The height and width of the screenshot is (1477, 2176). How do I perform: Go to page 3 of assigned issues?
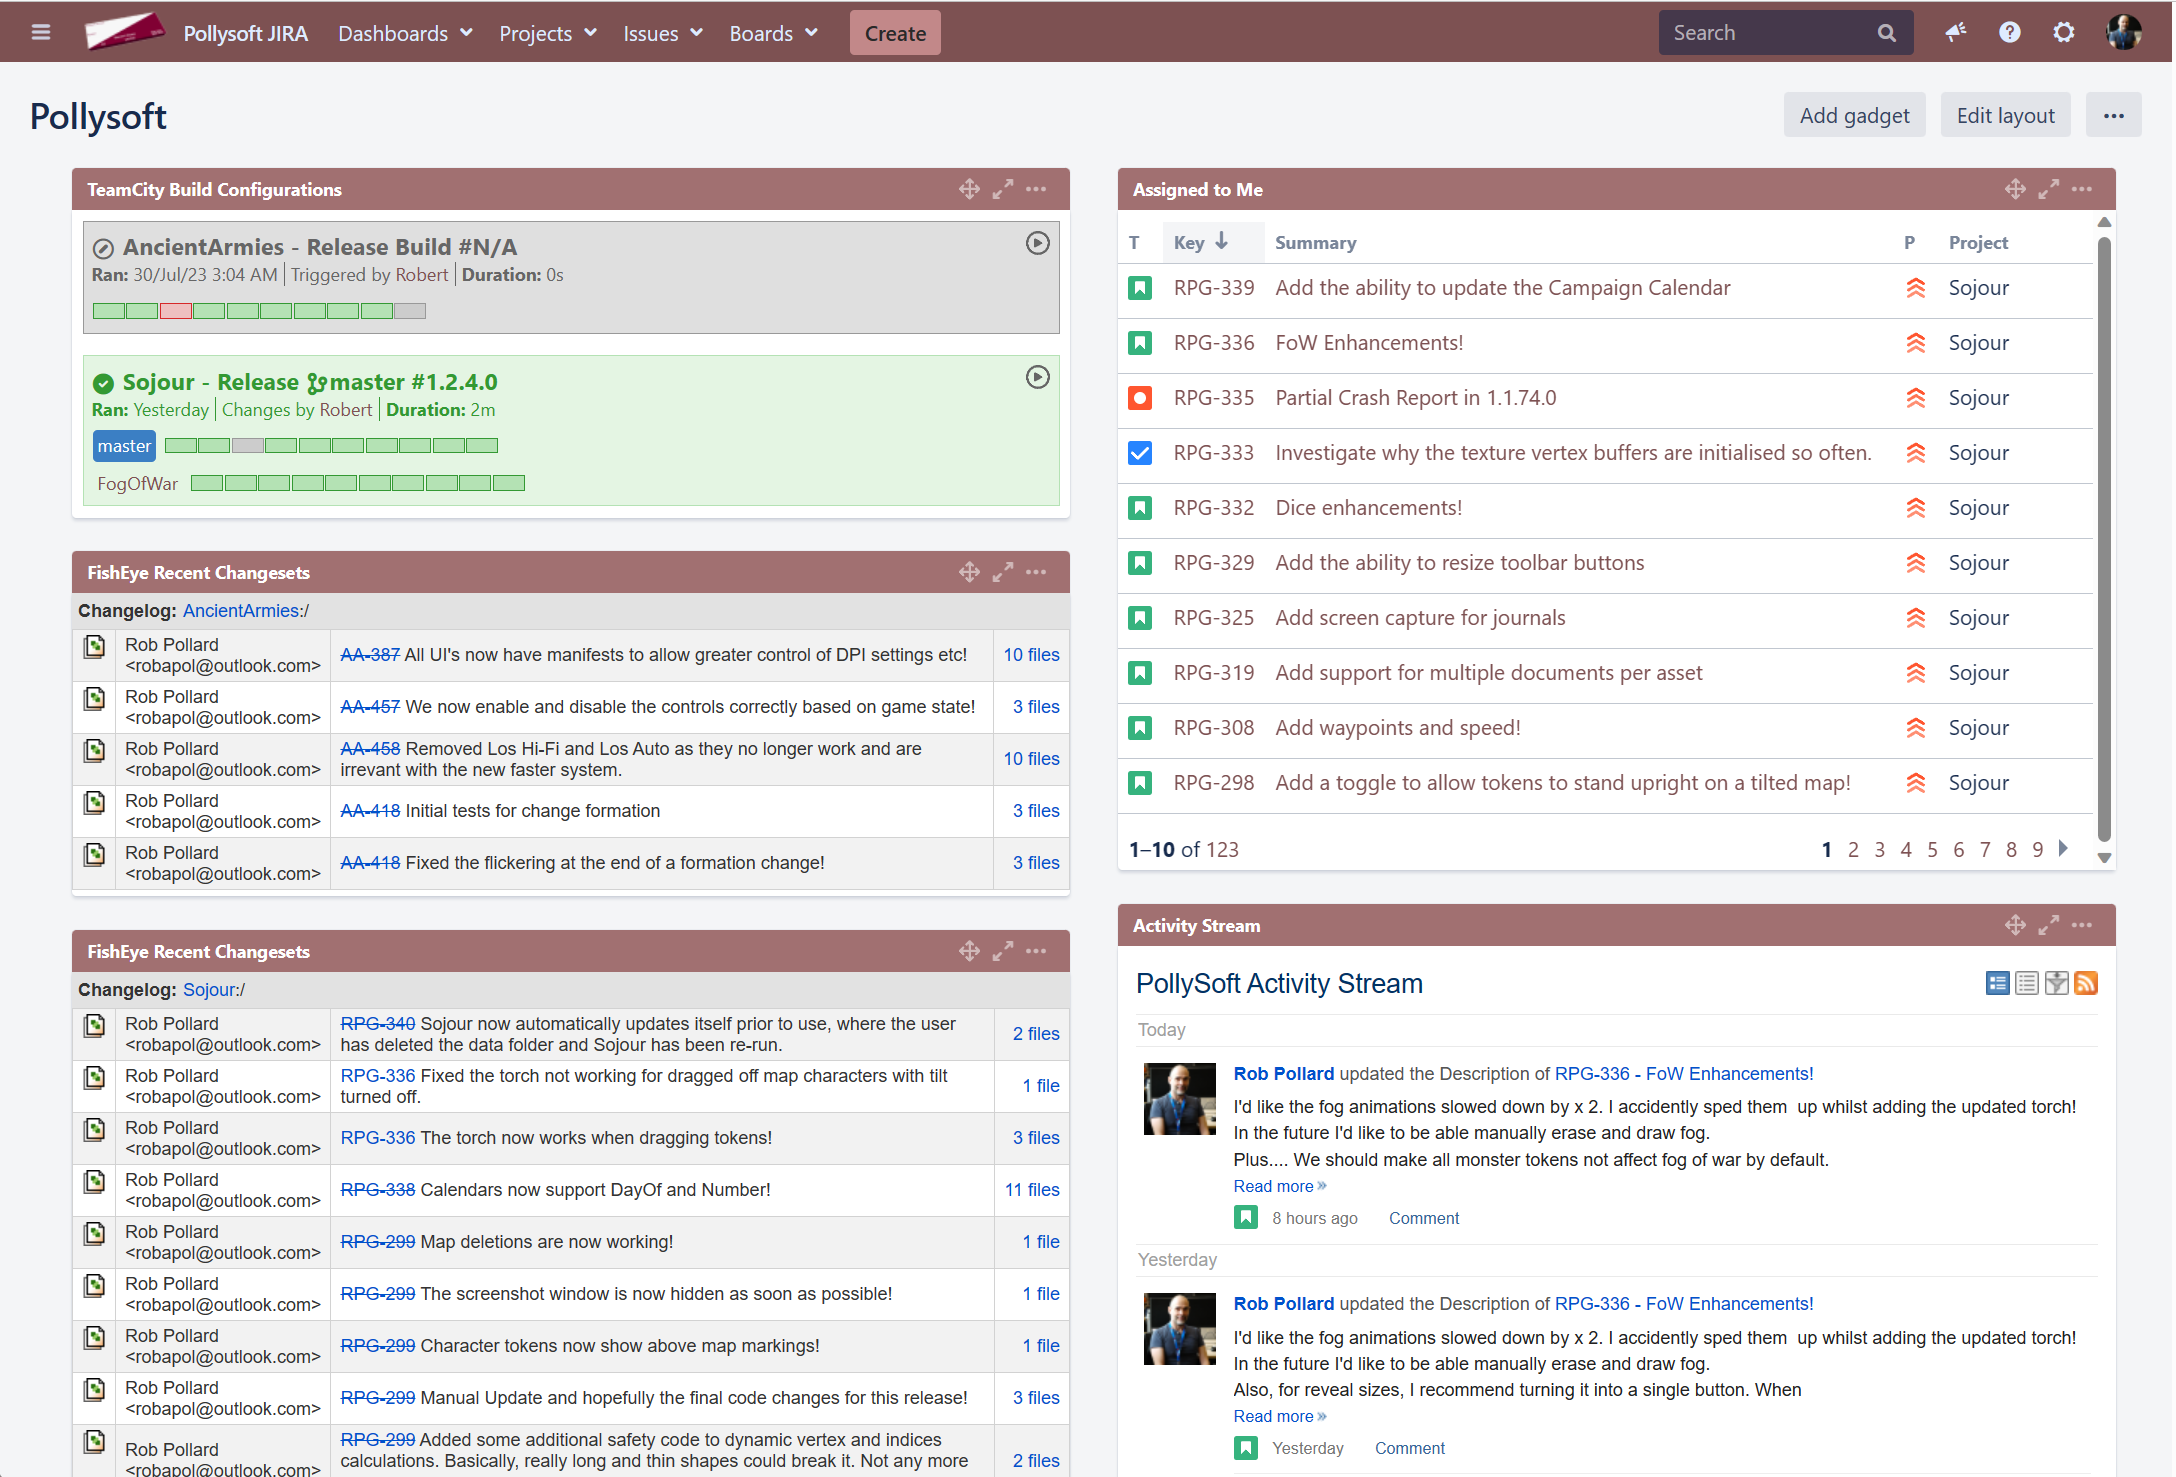pyautogui.click(x=1879, y=849)
